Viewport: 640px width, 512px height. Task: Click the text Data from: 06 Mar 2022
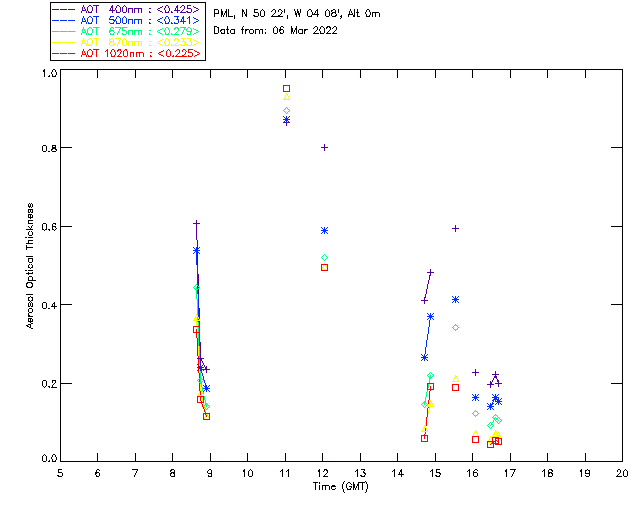(276, 30)
